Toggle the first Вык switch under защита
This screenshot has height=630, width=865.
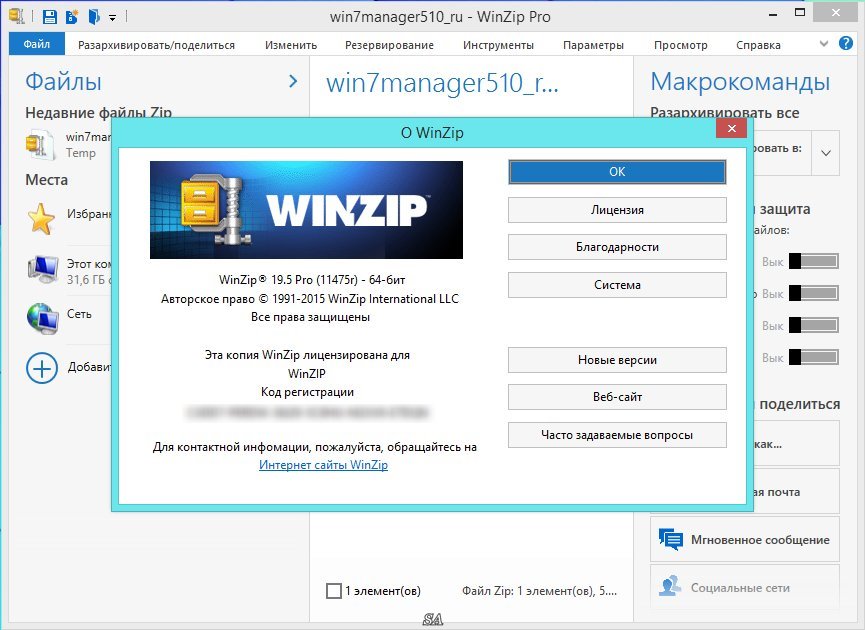(814, 261)
